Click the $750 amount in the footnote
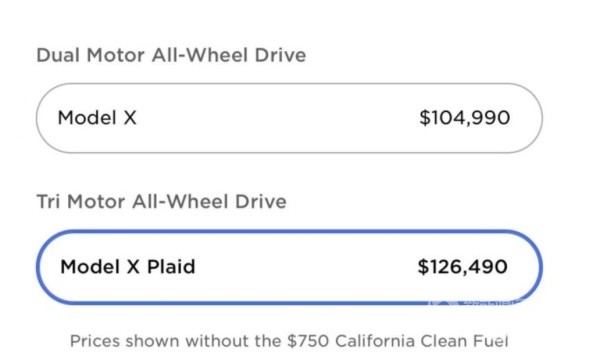 pyautogui.click(x=308, y=341)
